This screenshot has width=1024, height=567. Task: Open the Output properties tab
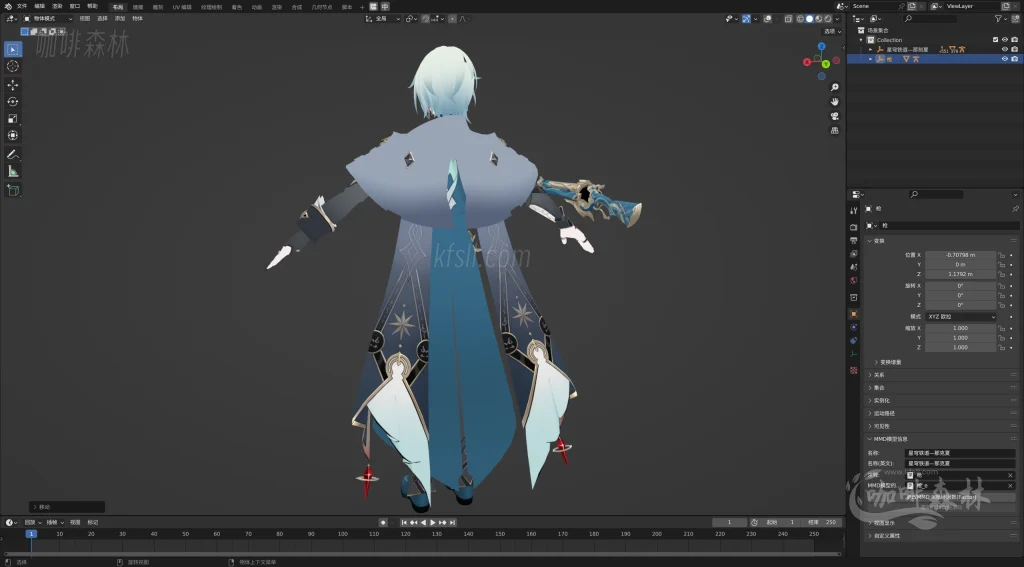click(x=854, y=240)
